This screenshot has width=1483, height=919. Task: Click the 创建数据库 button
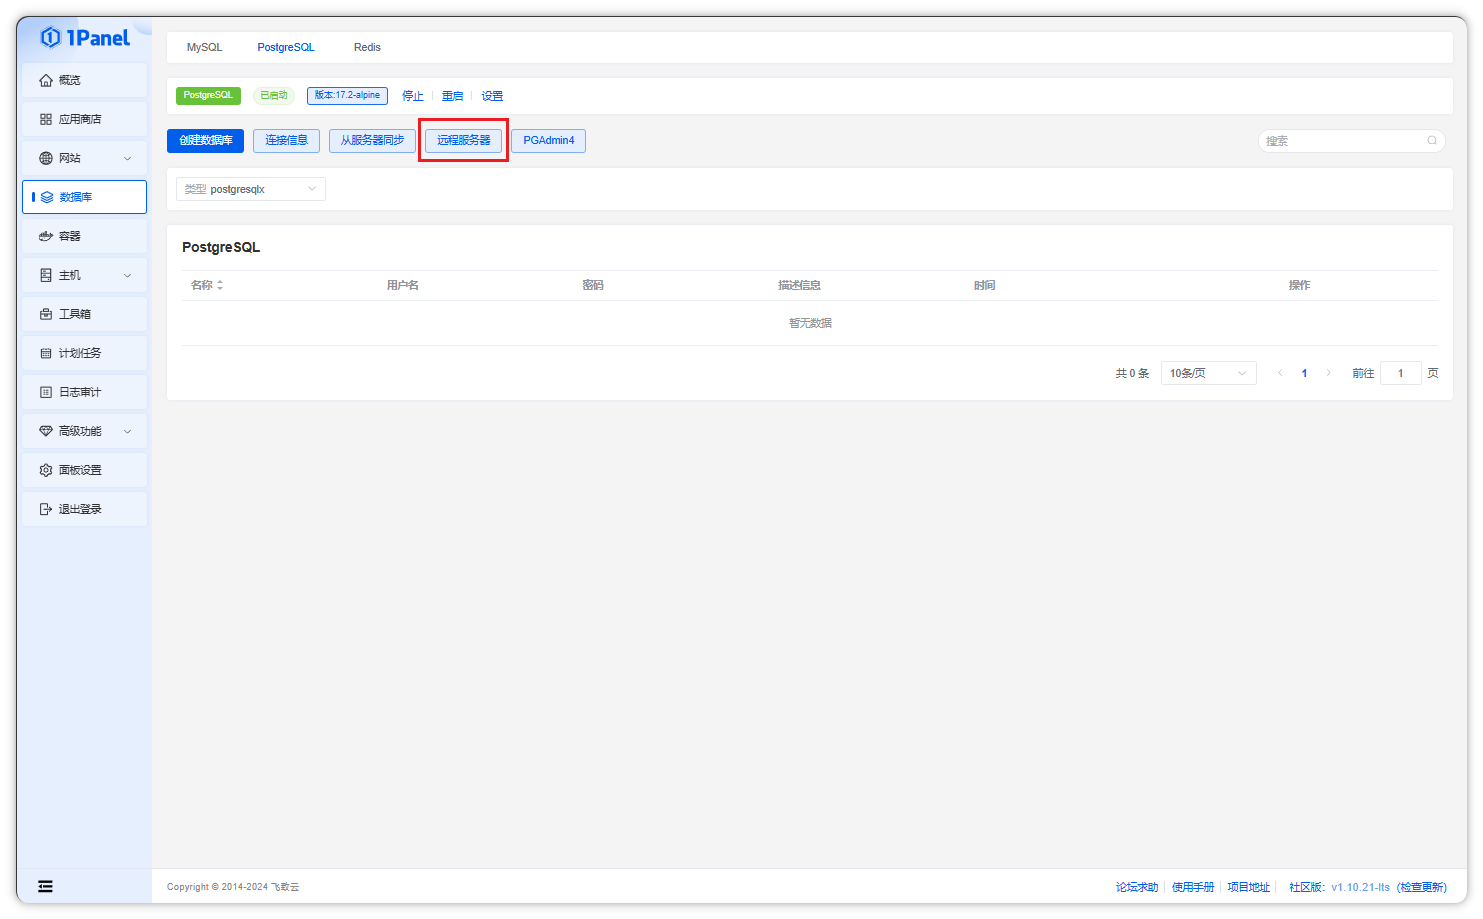[x=206, y=141]
